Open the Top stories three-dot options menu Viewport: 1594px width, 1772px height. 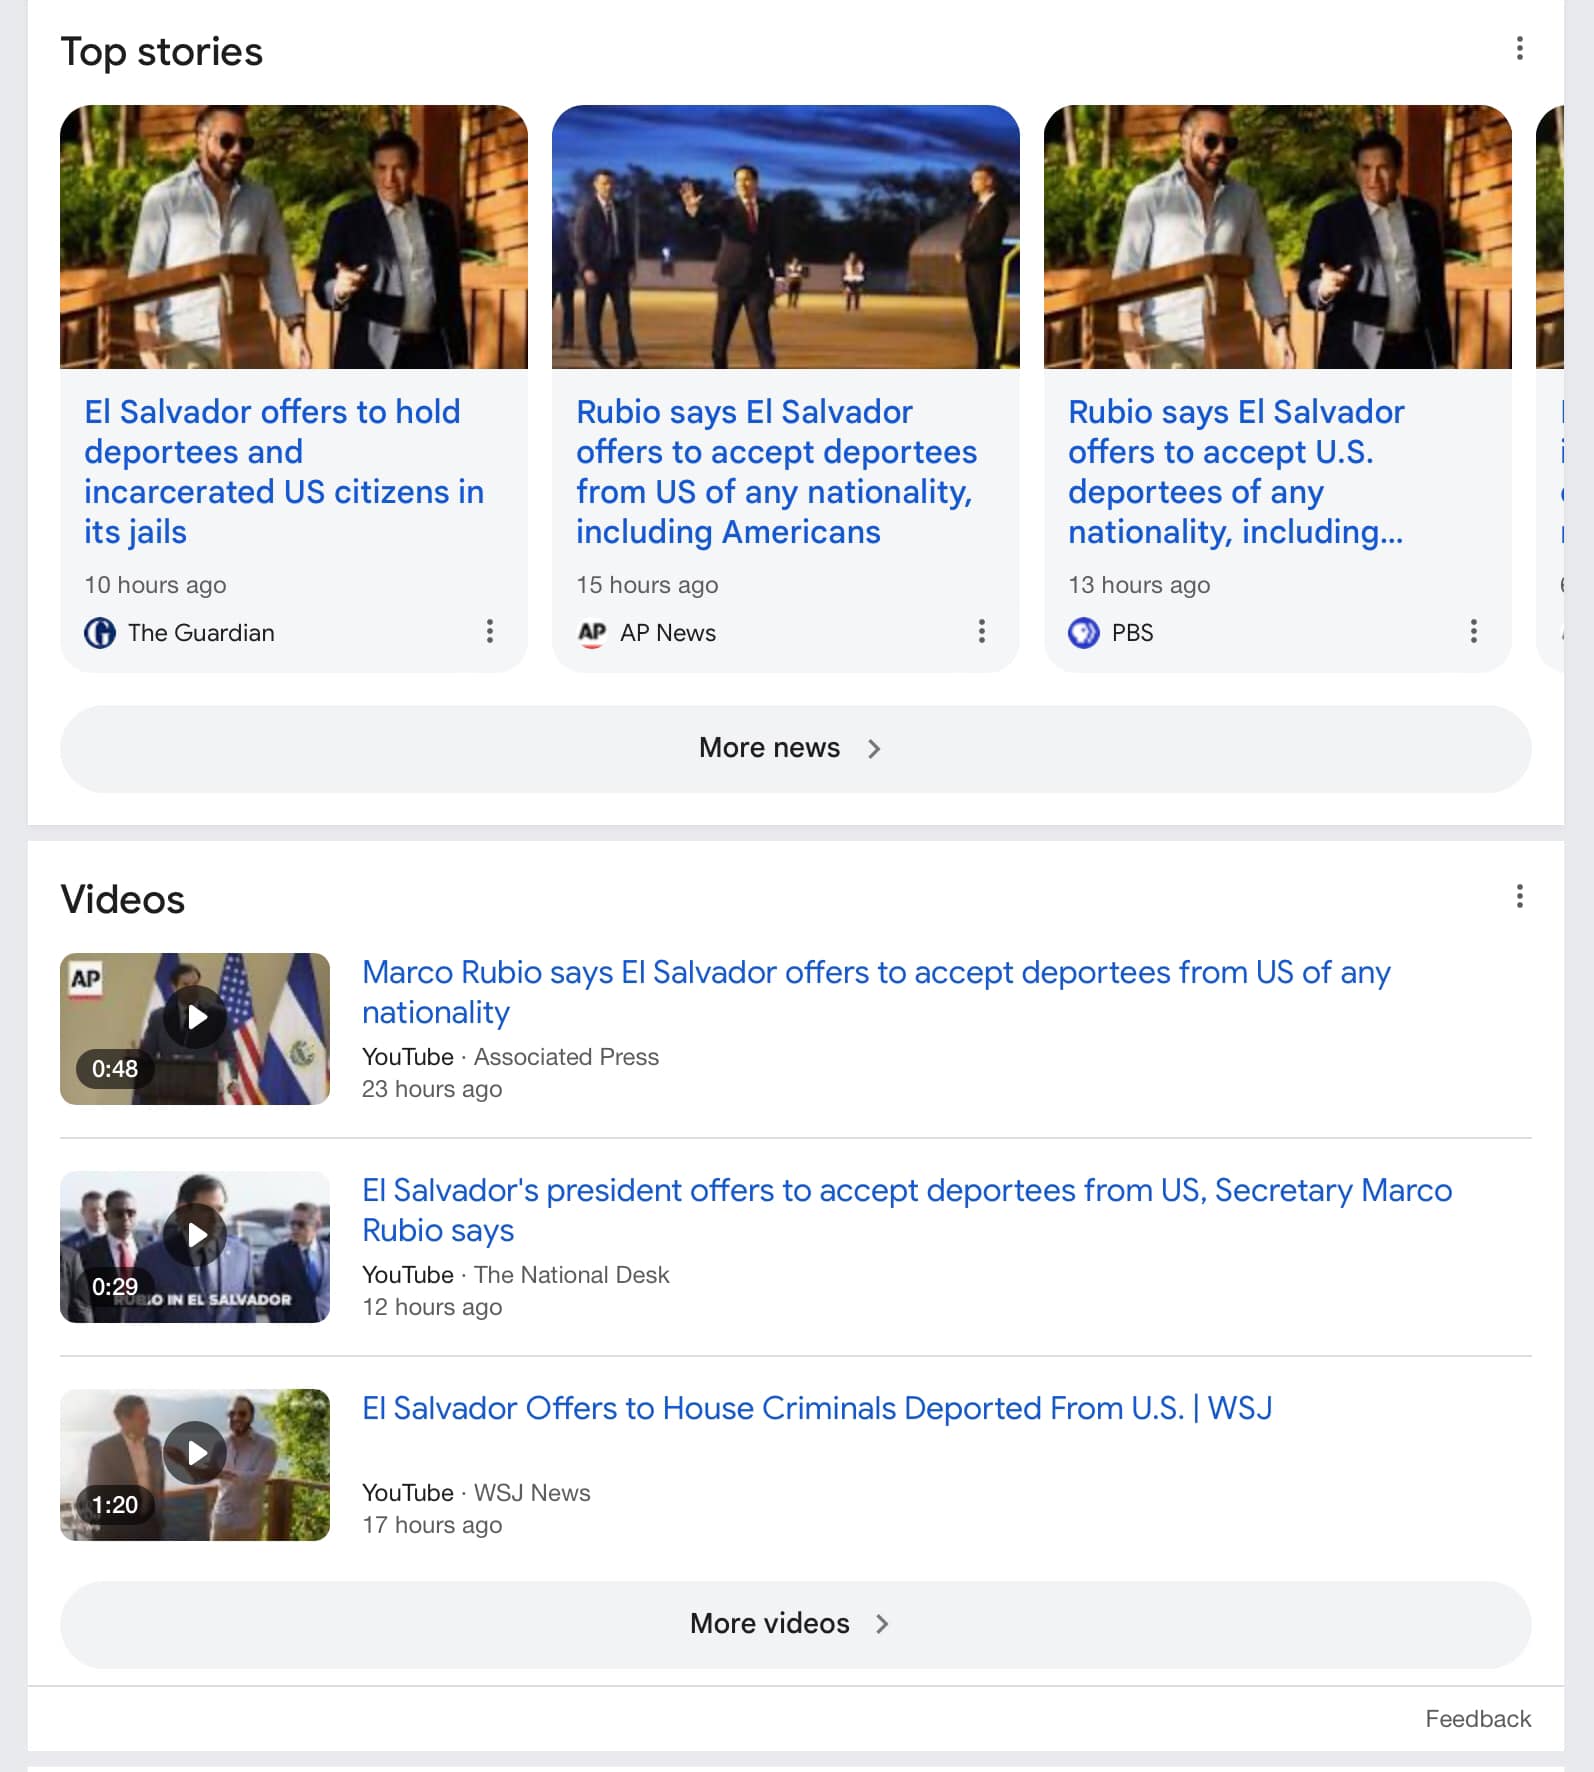pos(1519,49)
